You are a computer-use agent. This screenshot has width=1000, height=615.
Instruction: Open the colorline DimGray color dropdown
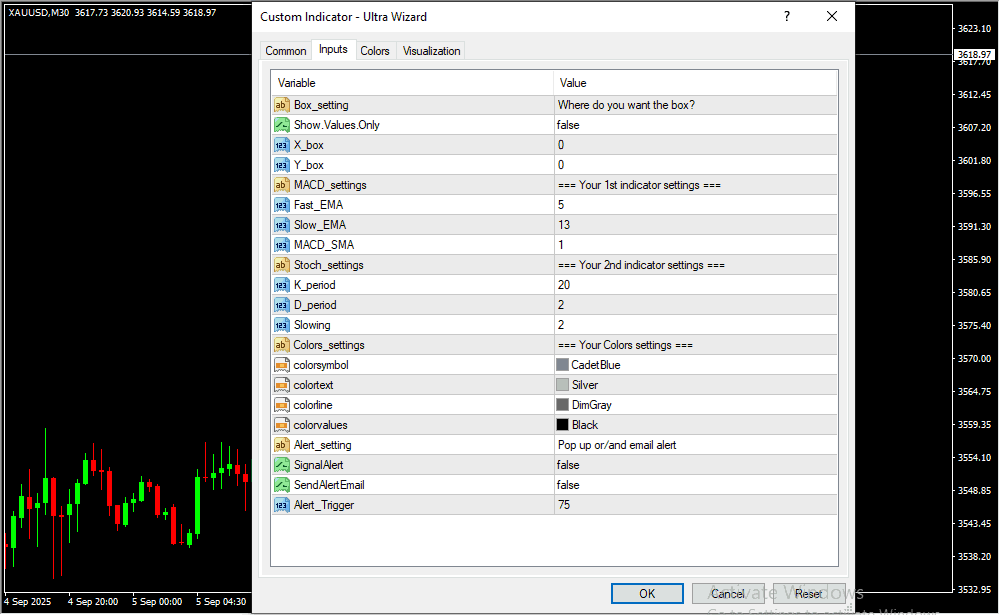[x=695, y=405]
